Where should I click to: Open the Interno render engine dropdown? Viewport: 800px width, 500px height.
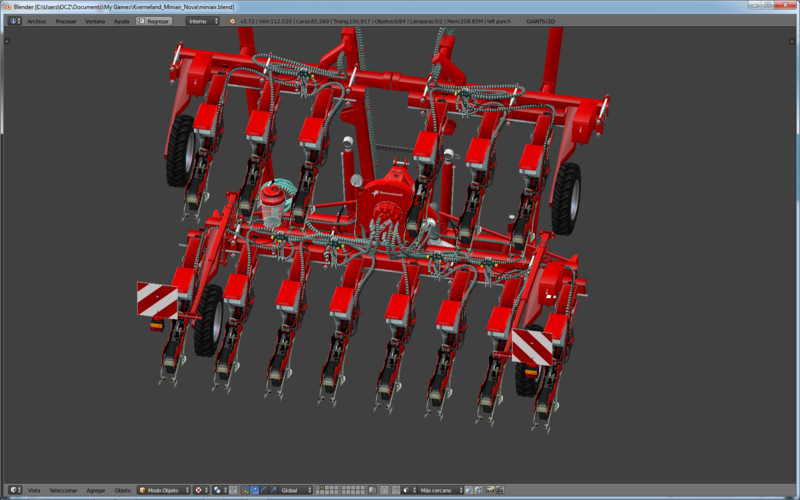point(202,20)
